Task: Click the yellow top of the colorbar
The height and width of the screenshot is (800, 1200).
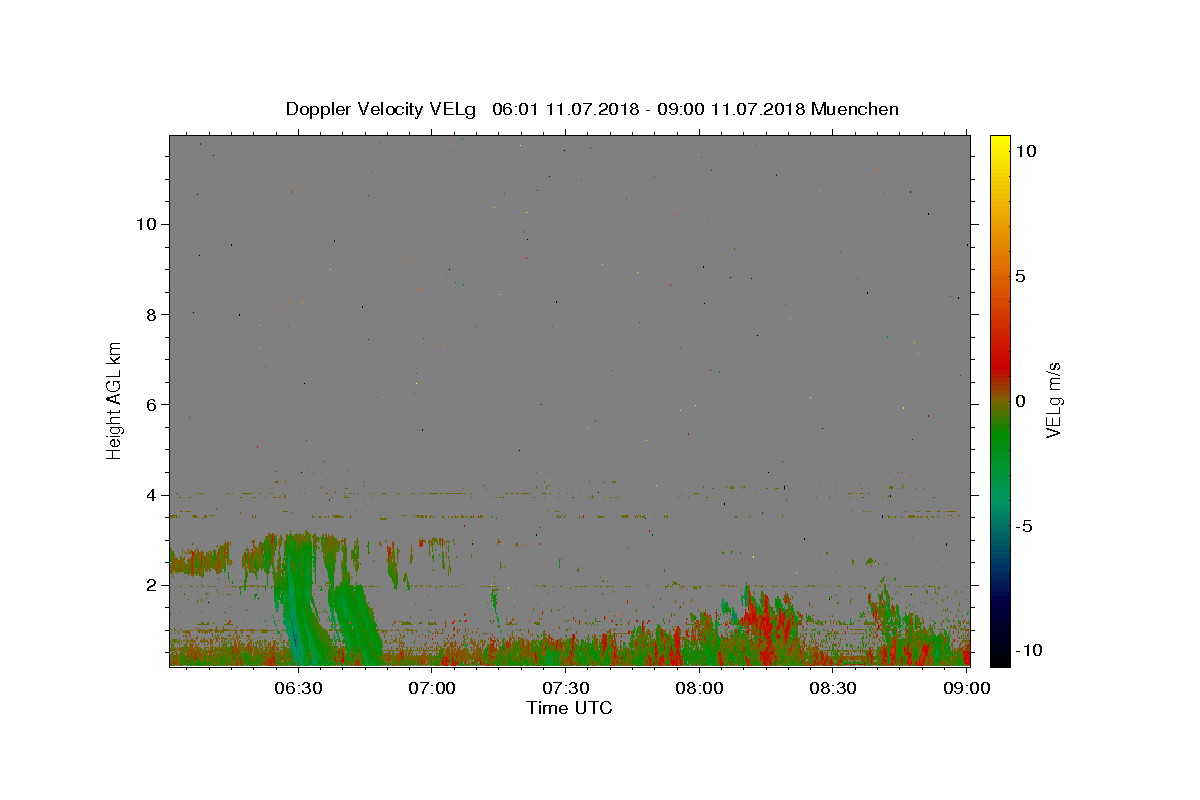Action: click(1000, 145)
